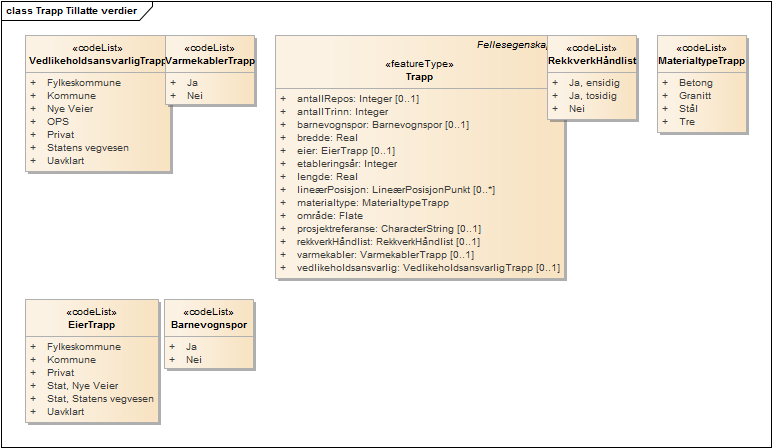
Task: Select the 'Granitt' value in MaterialtypeTrapp
Action: pos(694,96)
